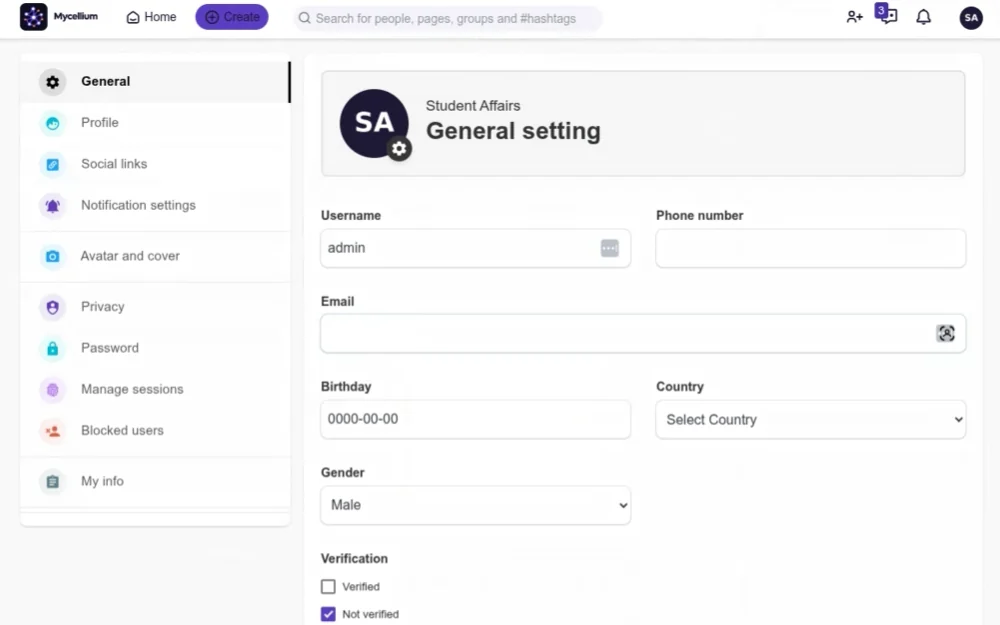Click the Student Affairs name text
Screen dimensions: 1000x625
[x=473, y=106]
